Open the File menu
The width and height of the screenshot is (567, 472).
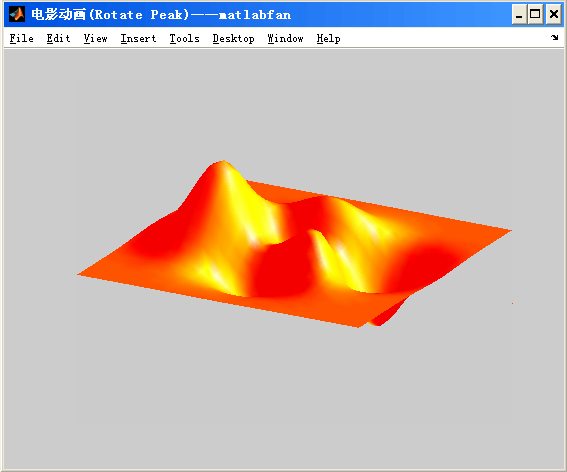(x=22, y=38)
